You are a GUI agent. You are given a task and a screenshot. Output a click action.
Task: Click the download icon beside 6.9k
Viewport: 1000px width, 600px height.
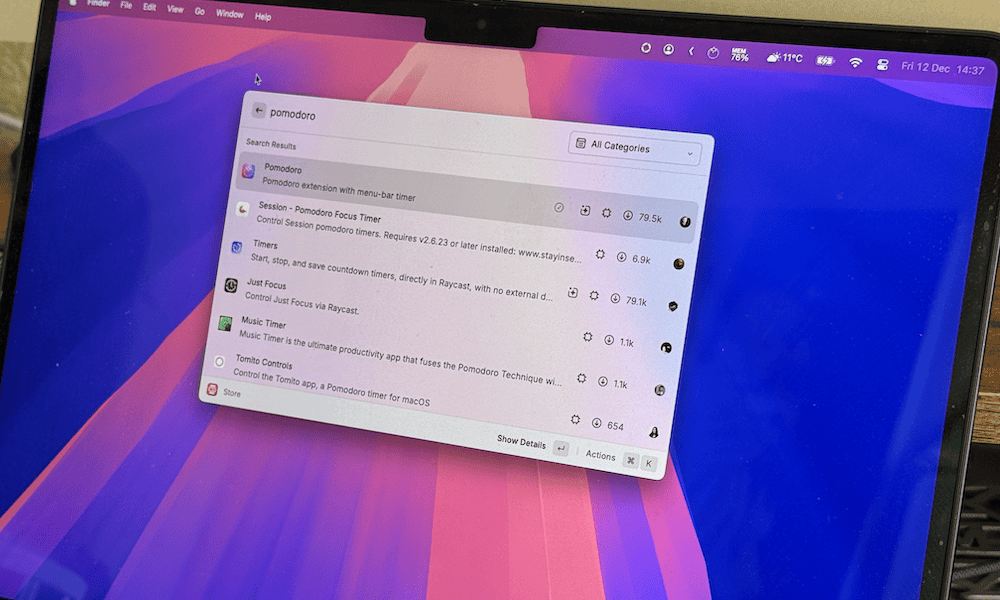click(621, 257)
